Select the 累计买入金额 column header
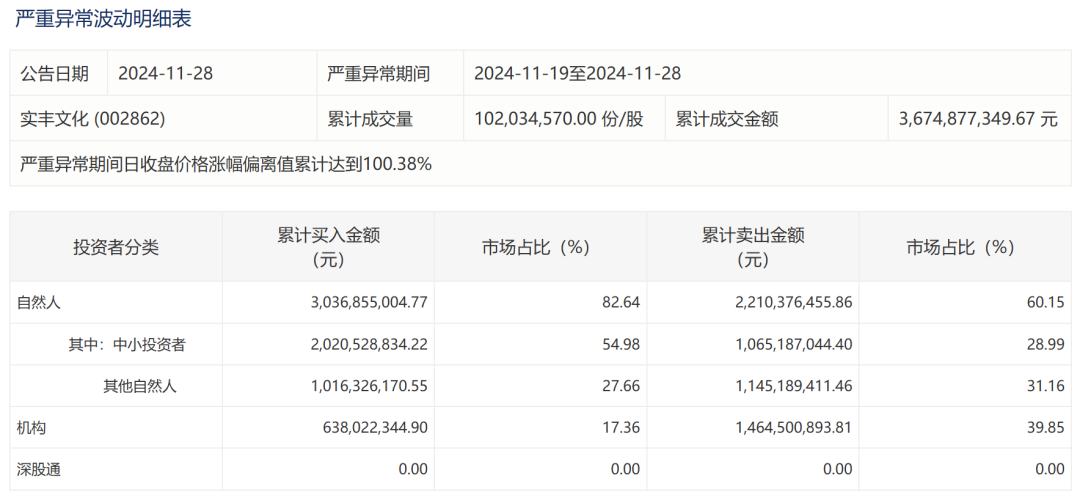1080x492 pixels. (x=328, y=248)
